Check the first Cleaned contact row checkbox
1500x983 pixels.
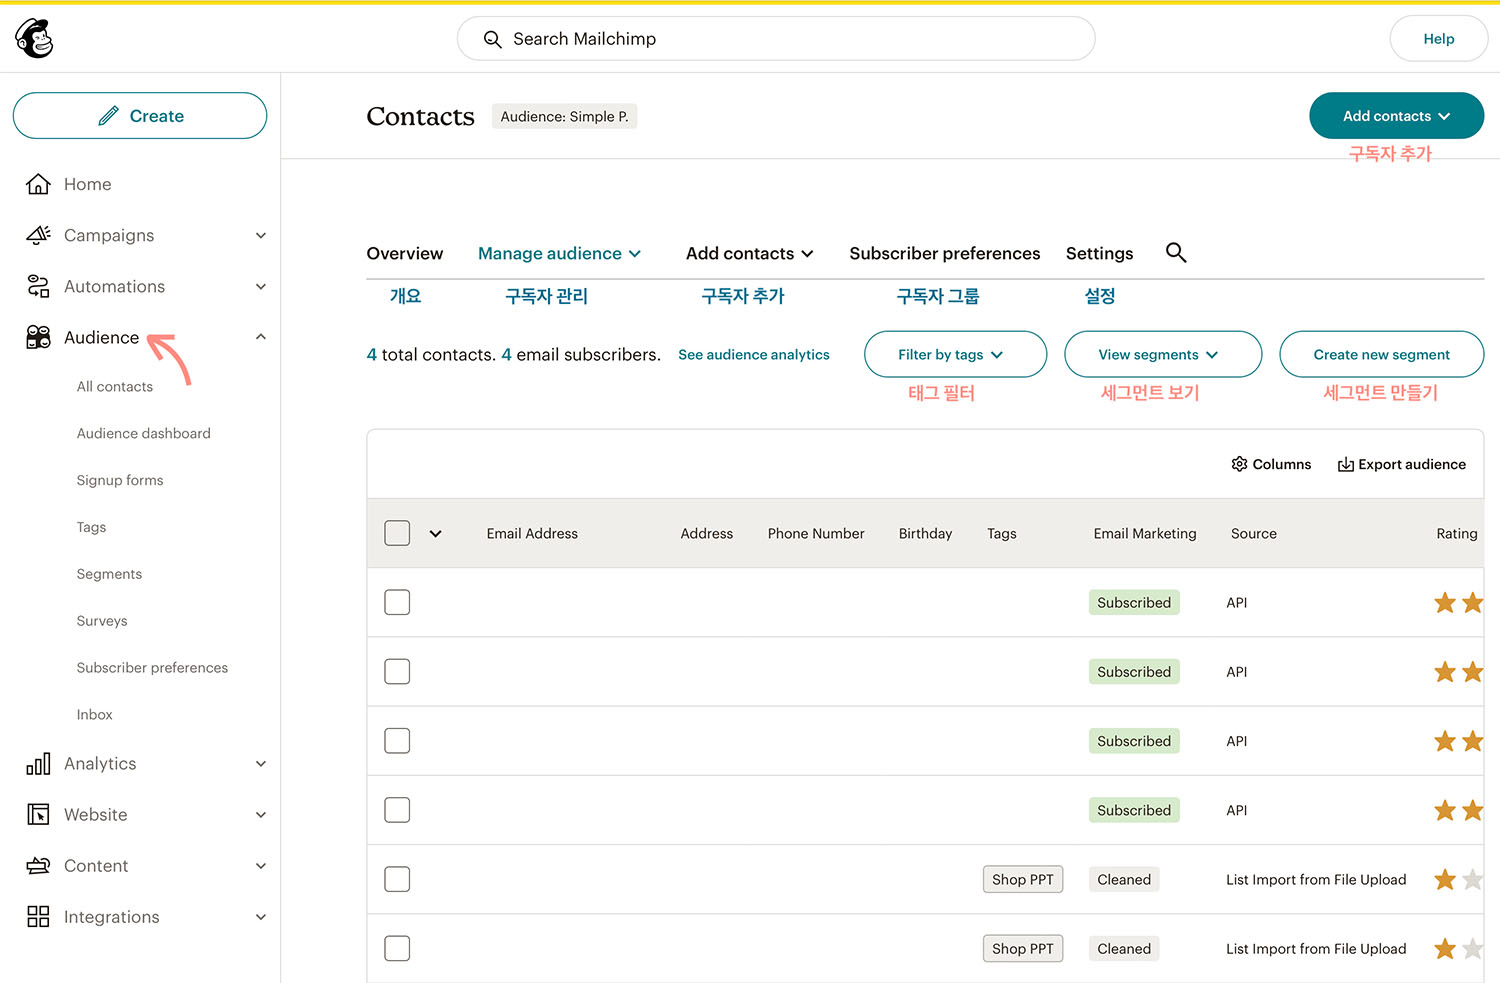tap(397, 879)
